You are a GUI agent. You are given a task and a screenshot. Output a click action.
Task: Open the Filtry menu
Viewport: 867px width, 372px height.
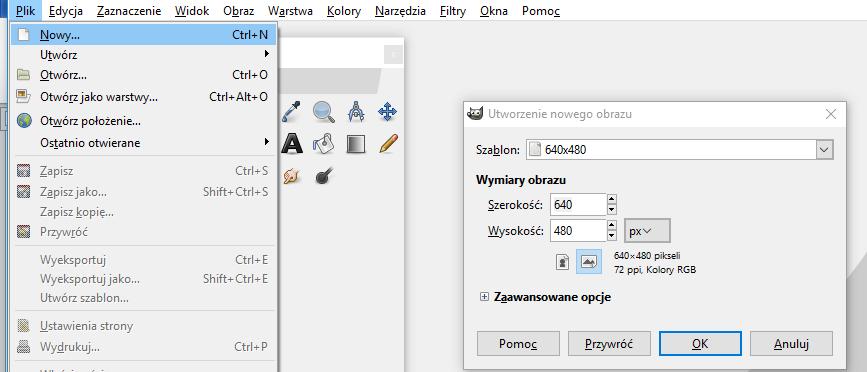pos(453,11)
